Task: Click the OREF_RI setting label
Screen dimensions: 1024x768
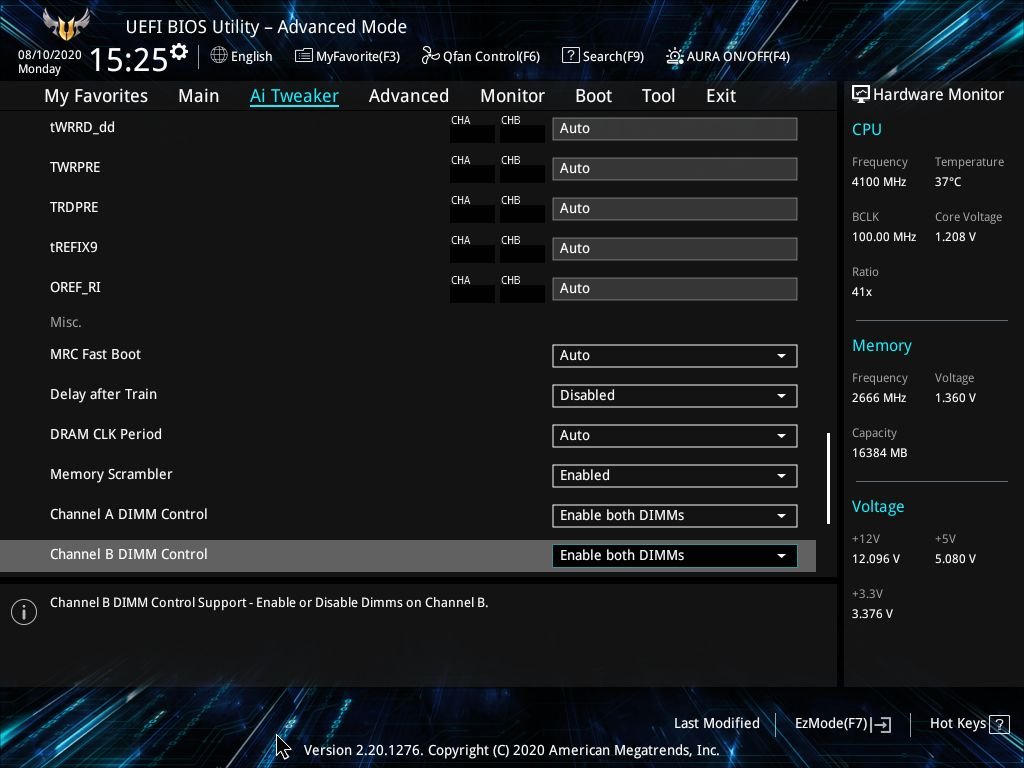Action: pyautogui.click(x=75, y=287)
